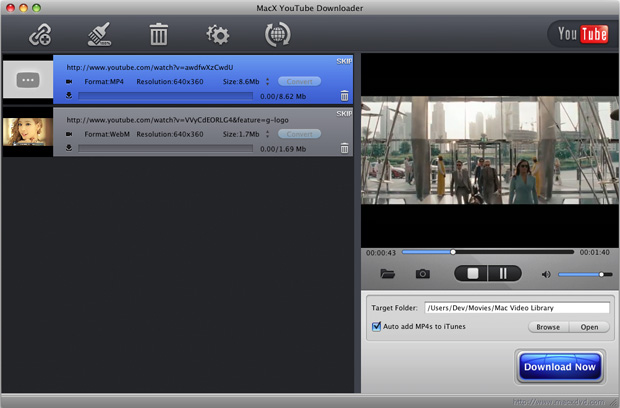Open format stepper for the MP4 item

point(268,81)
